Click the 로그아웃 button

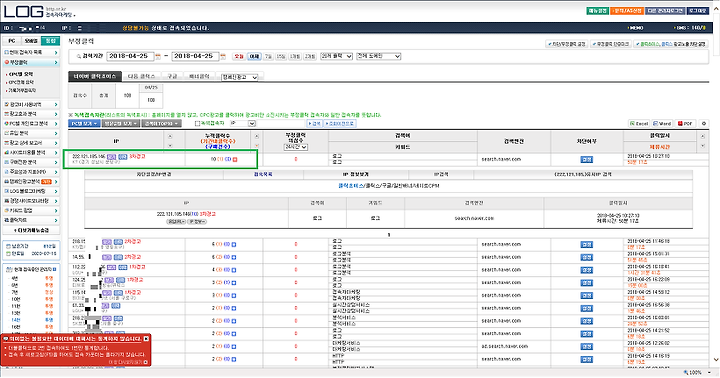click(698, 11)
